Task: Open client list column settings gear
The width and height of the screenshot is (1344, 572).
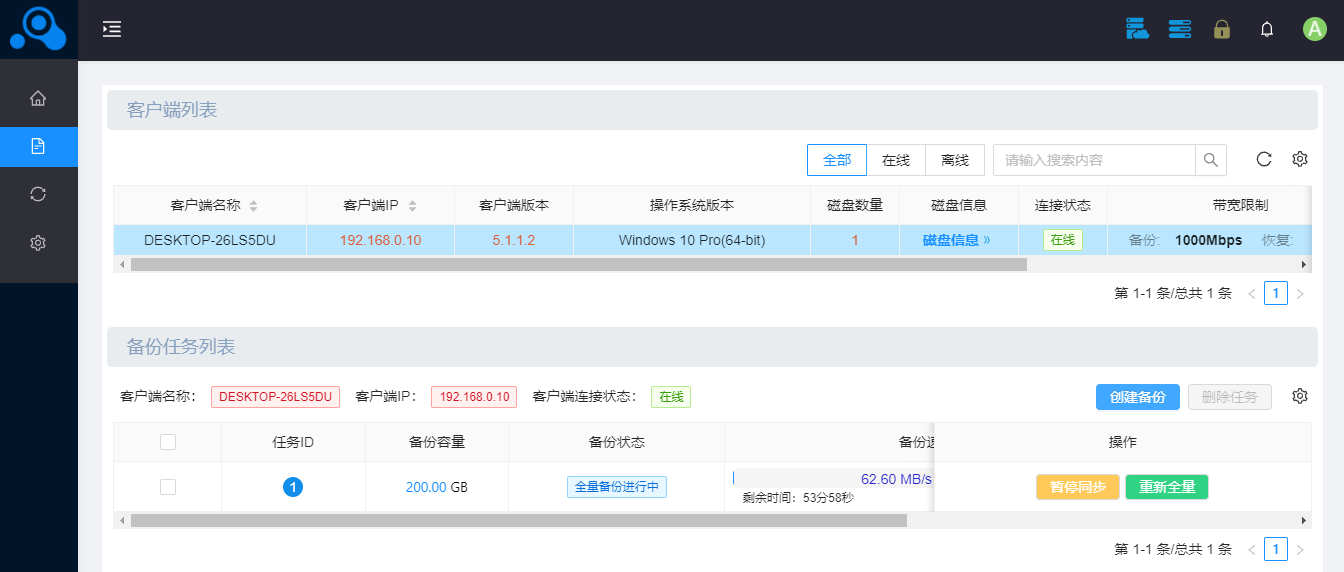Action: pos(1300,159)
